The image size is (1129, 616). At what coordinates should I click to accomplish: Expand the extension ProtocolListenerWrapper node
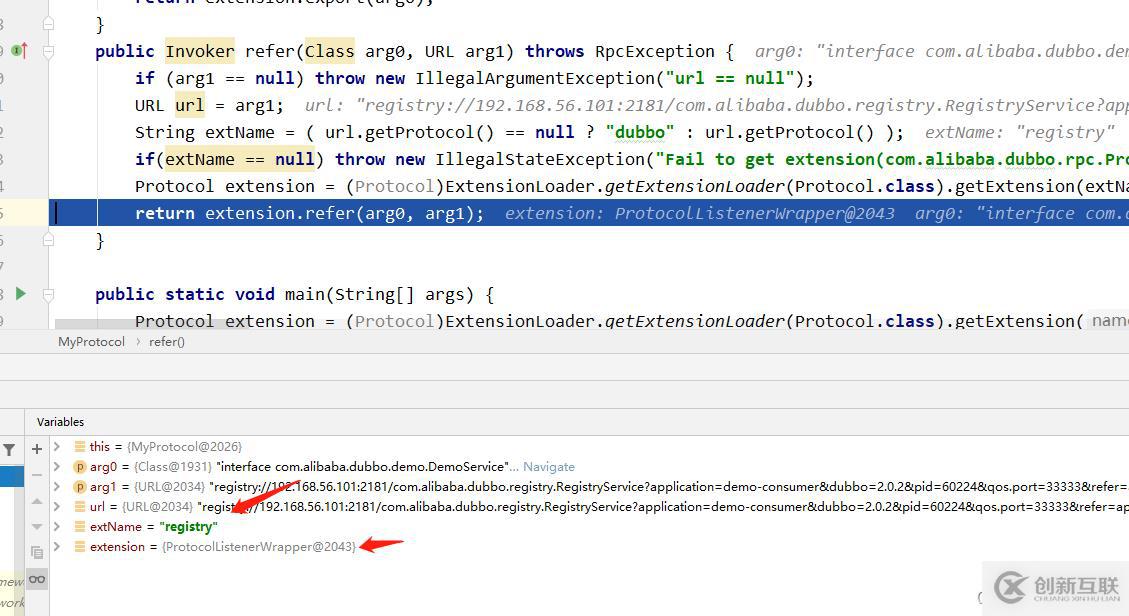[x=57, y=547]
